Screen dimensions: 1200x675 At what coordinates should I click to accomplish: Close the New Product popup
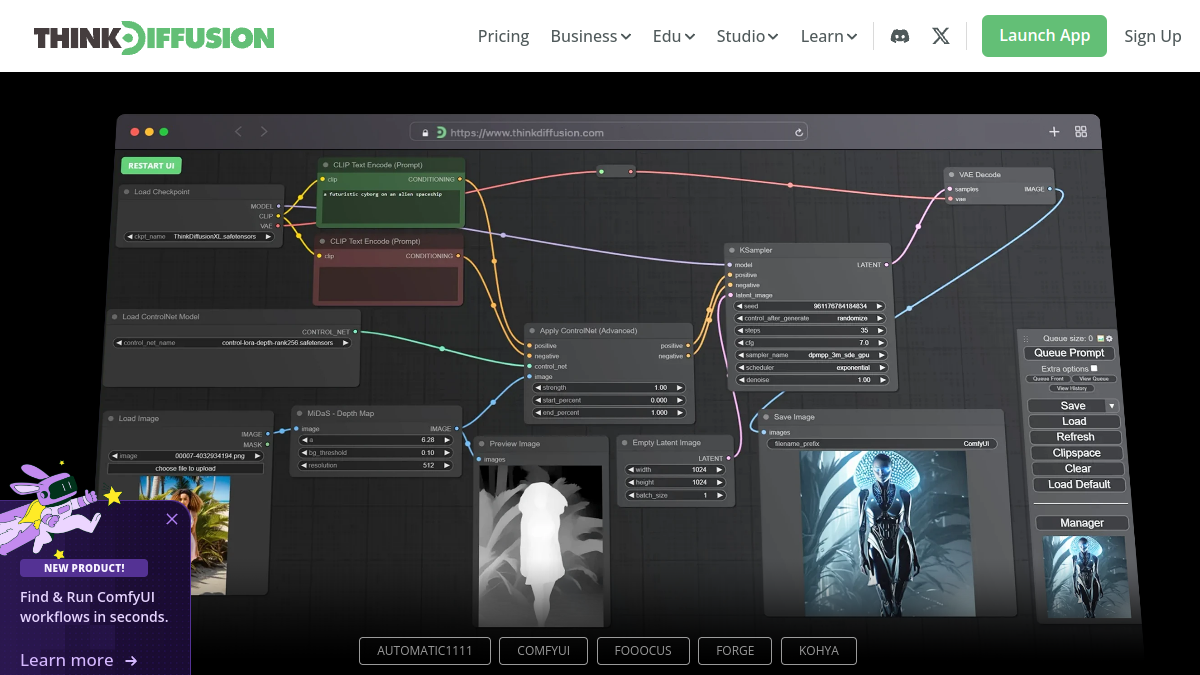point(172,519)
